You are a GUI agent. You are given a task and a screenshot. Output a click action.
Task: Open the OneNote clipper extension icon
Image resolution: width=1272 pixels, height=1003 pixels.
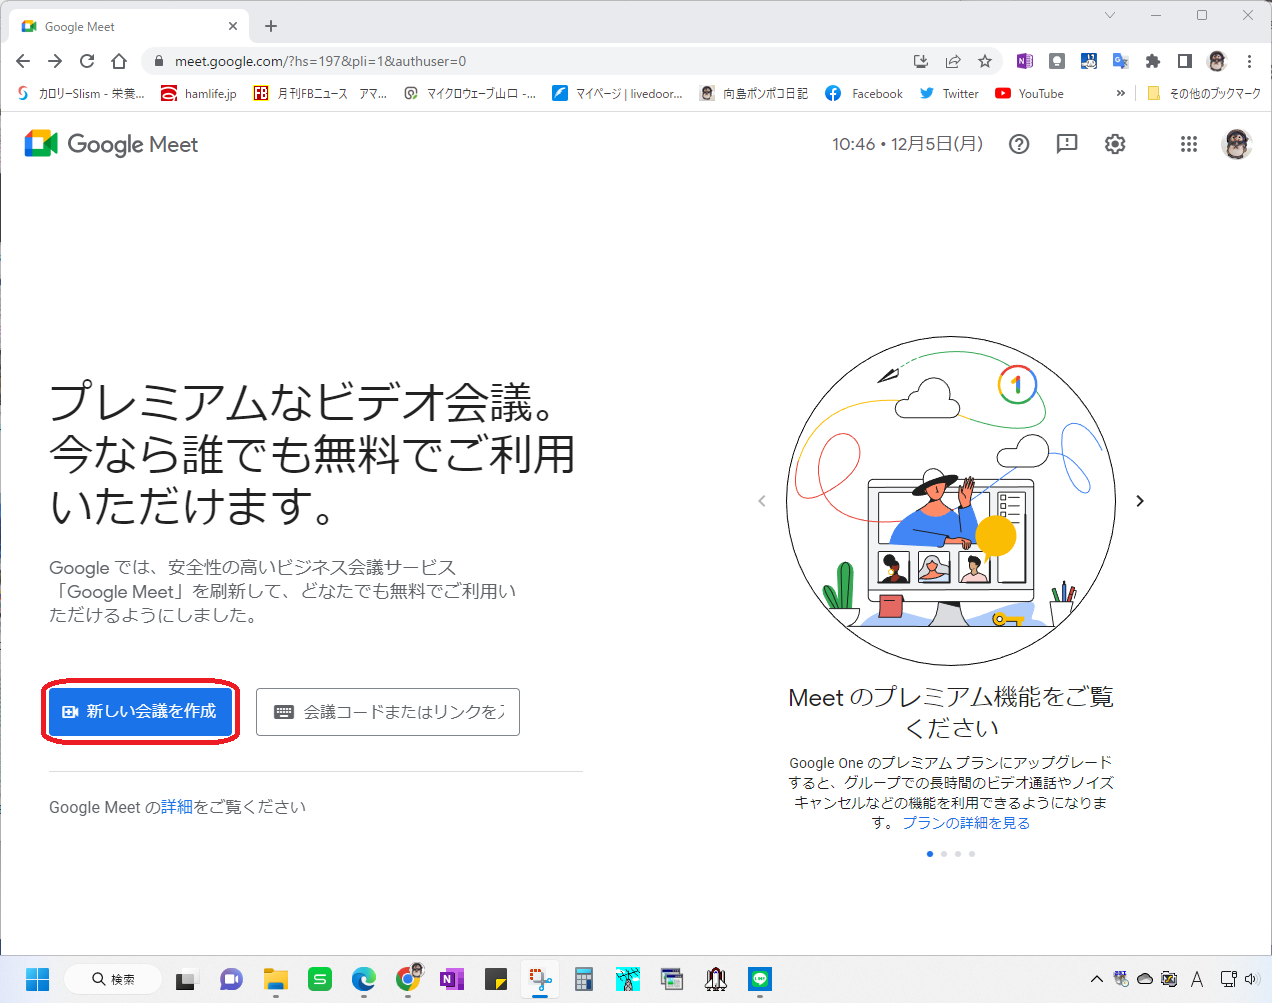[x=1025, y=61]
